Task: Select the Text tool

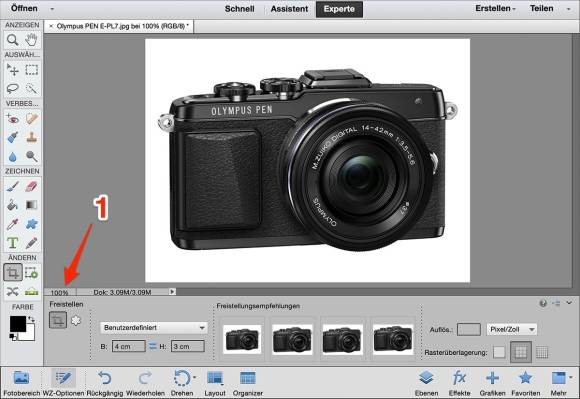Action: (x=13, y=243)
